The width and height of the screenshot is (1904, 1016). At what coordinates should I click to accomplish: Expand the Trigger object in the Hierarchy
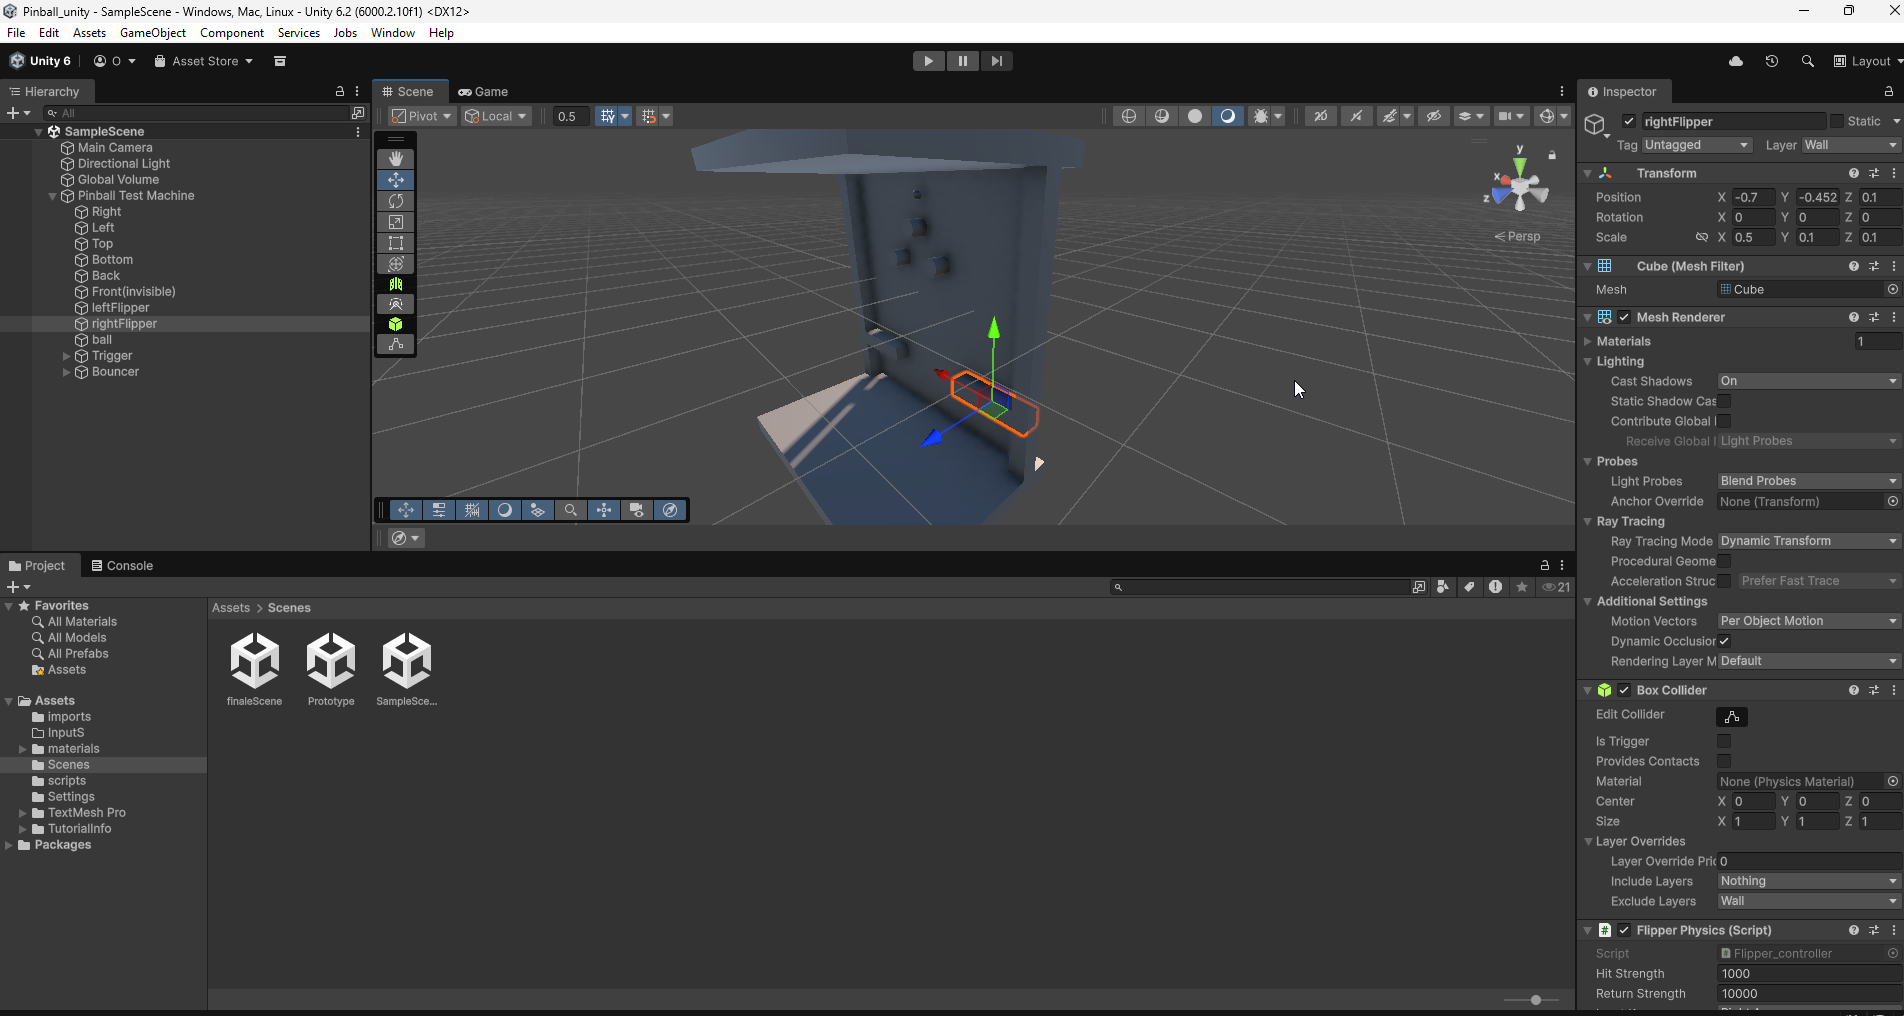[64, 355]
